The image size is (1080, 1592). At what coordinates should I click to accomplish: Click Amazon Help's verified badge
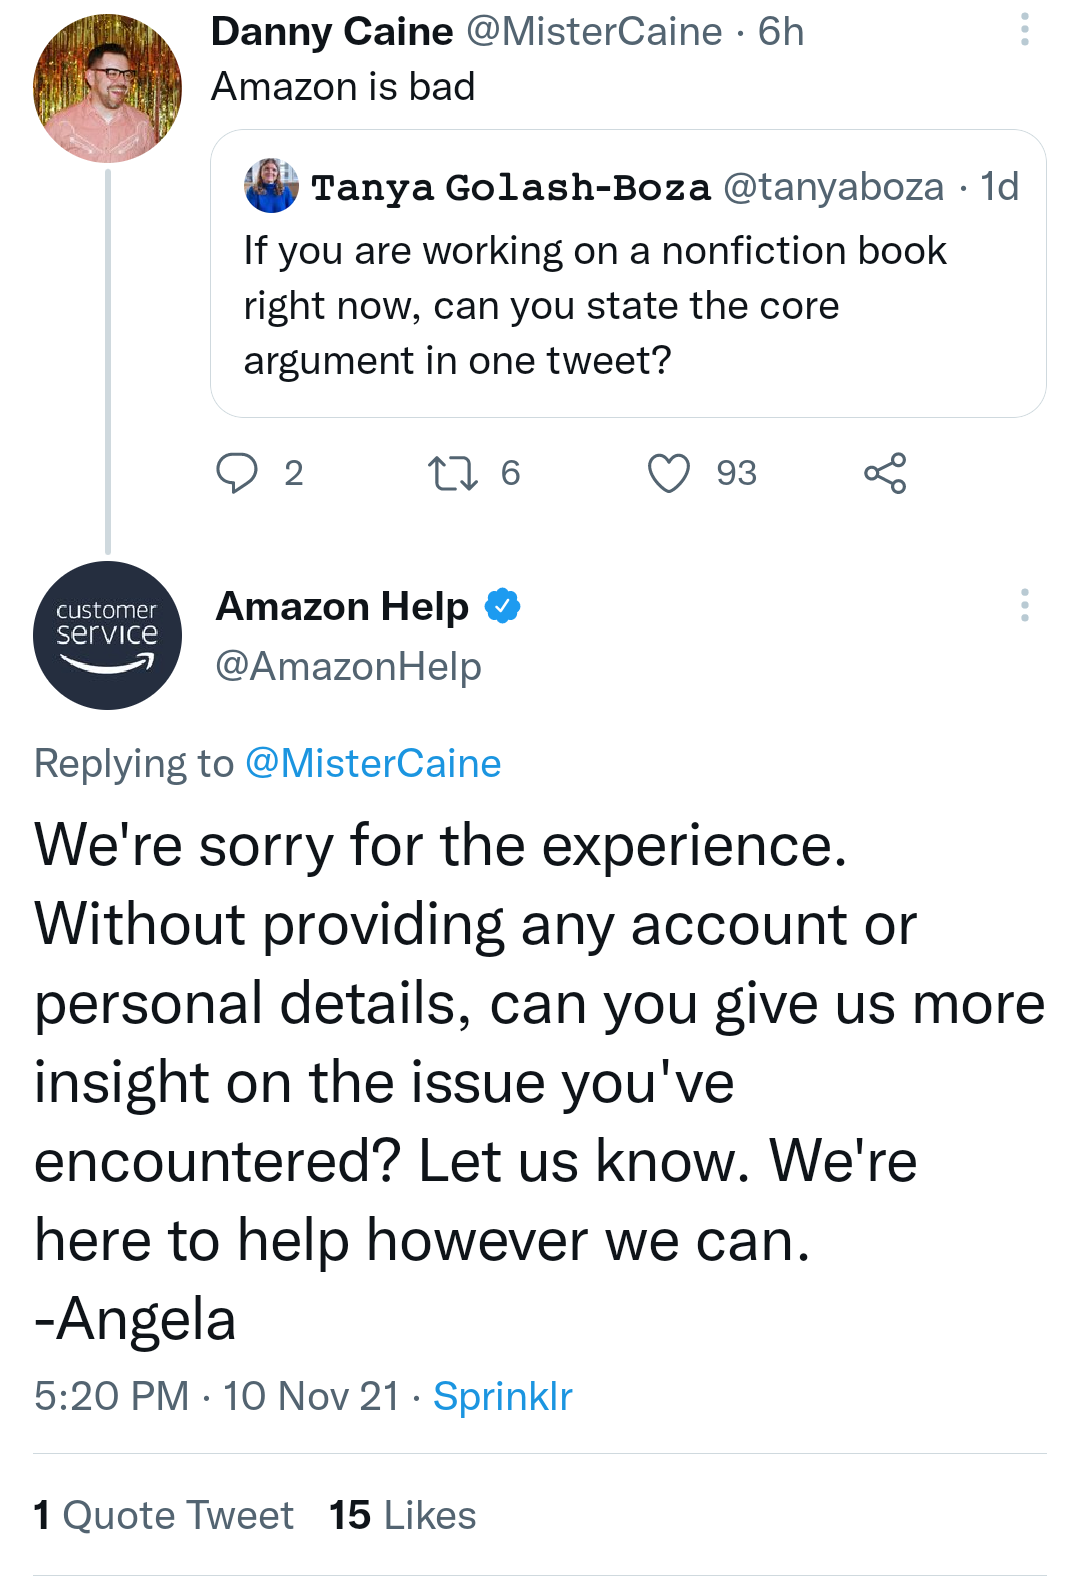point(502,606)
